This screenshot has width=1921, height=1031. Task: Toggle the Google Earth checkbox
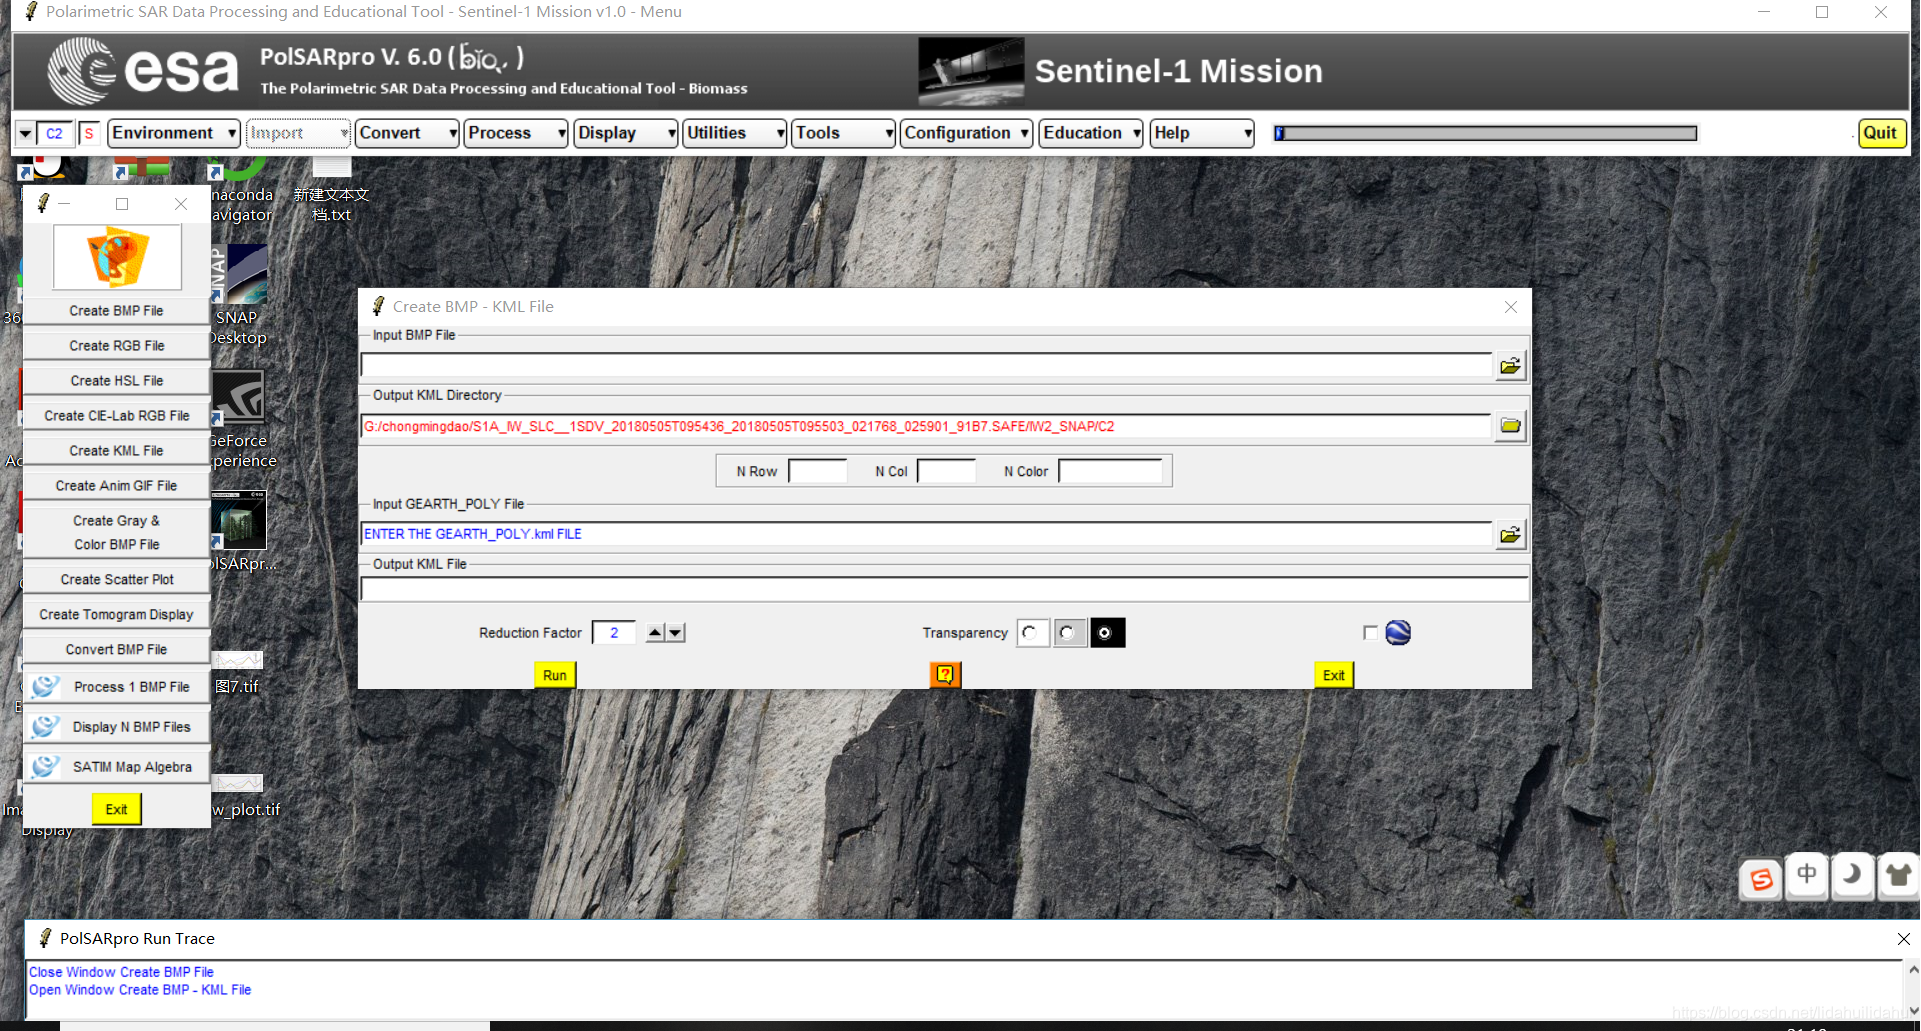click(1370, 632)
